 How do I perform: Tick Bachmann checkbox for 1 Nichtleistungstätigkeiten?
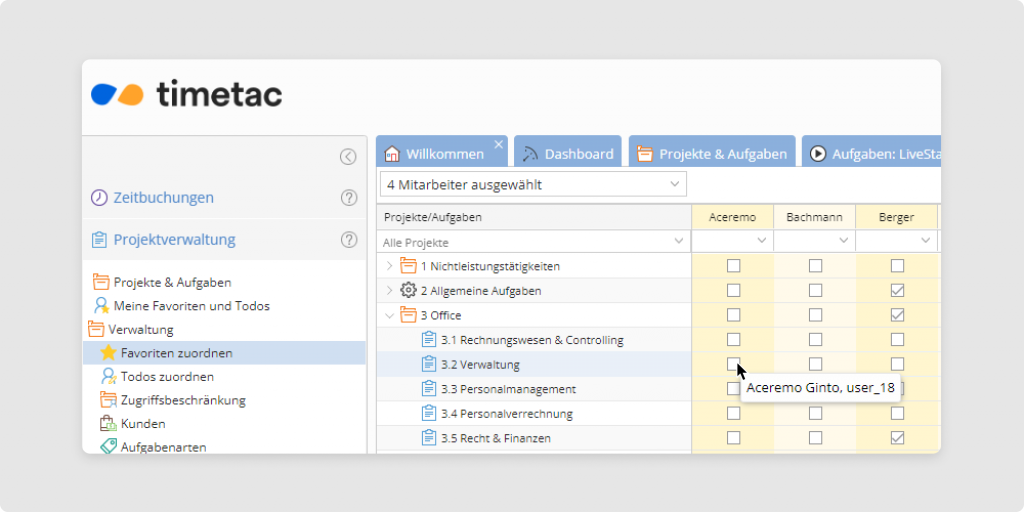[x=815, y=266]
